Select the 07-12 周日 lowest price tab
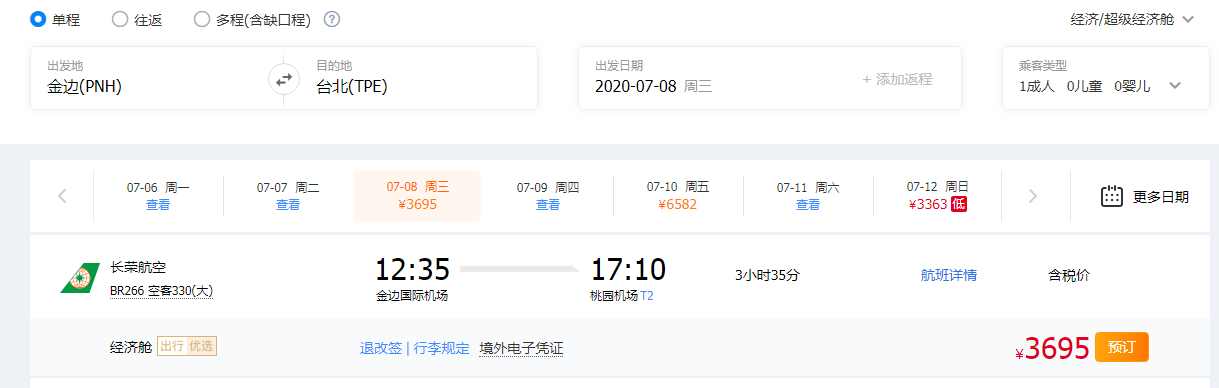Image resolution: width=1219 pixels, height=388 pixels. pyautogui.click(x=938, y=196)
